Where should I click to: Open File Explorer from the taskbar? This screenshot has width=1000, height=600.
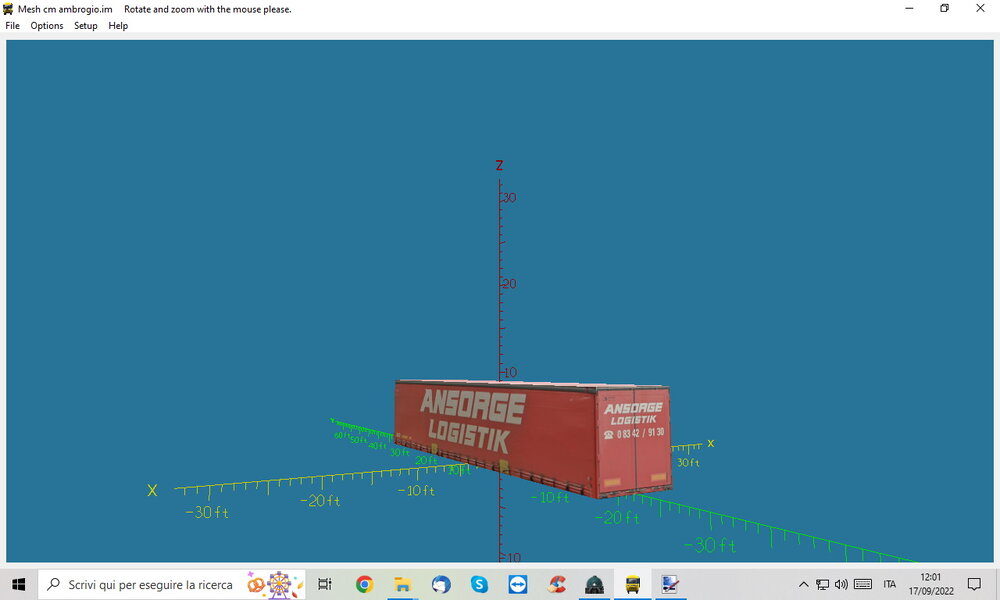tap(402, 584)
